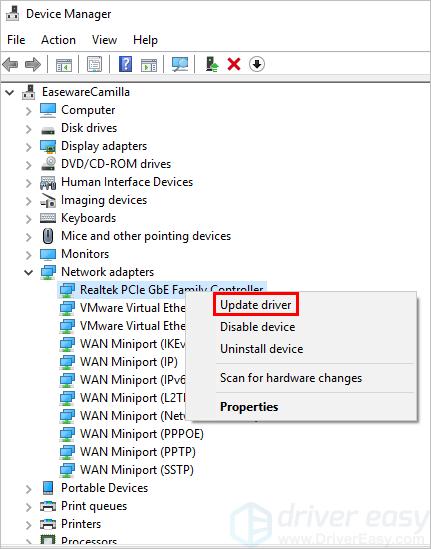Select WAN Miniport (PPPOE) adapter
The width and height of the screenshot is (431, 549).
coord(142,434)
